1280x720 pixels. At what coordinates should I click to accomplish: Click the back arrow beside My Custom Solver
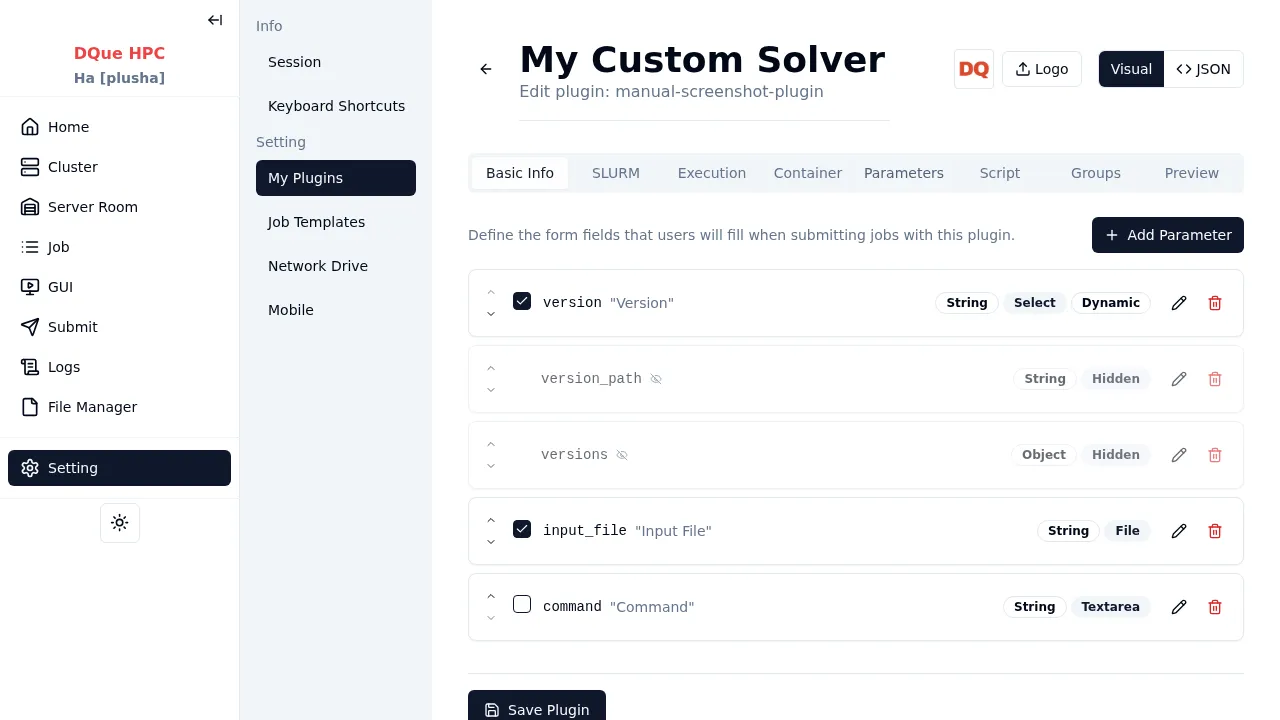pos(486,69)
